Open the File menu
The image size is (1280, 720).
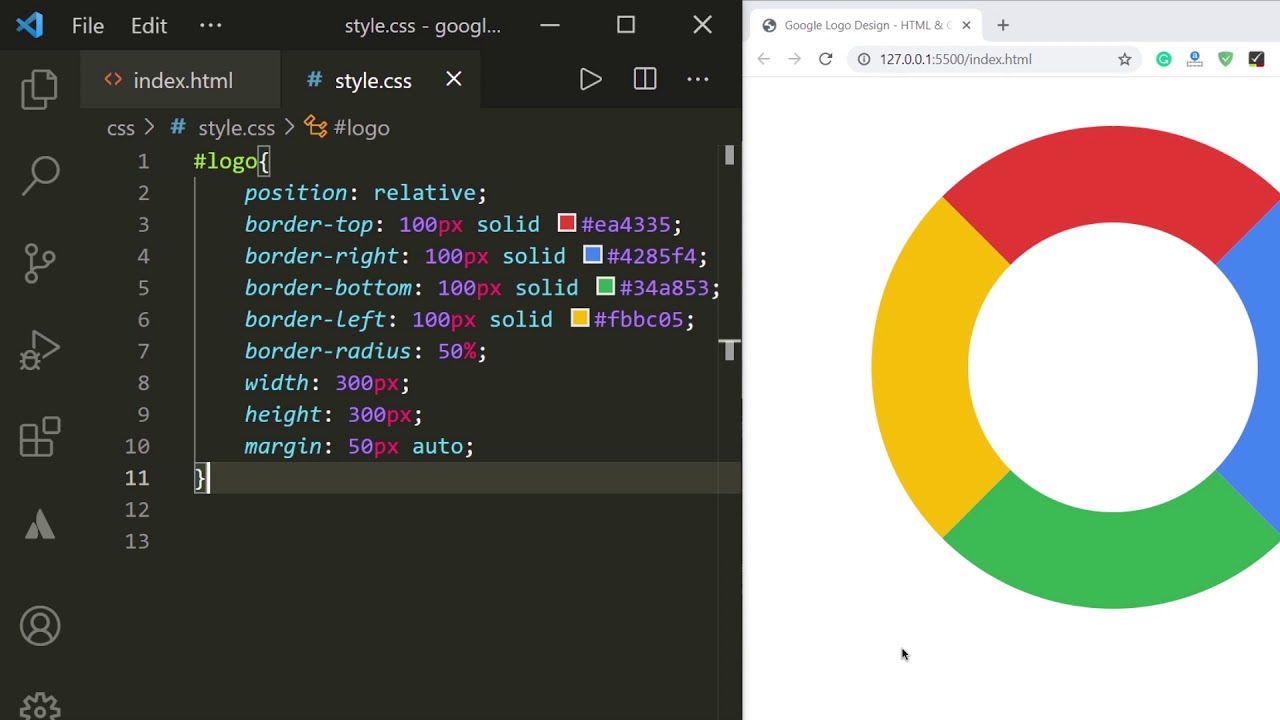pos(88,26)
